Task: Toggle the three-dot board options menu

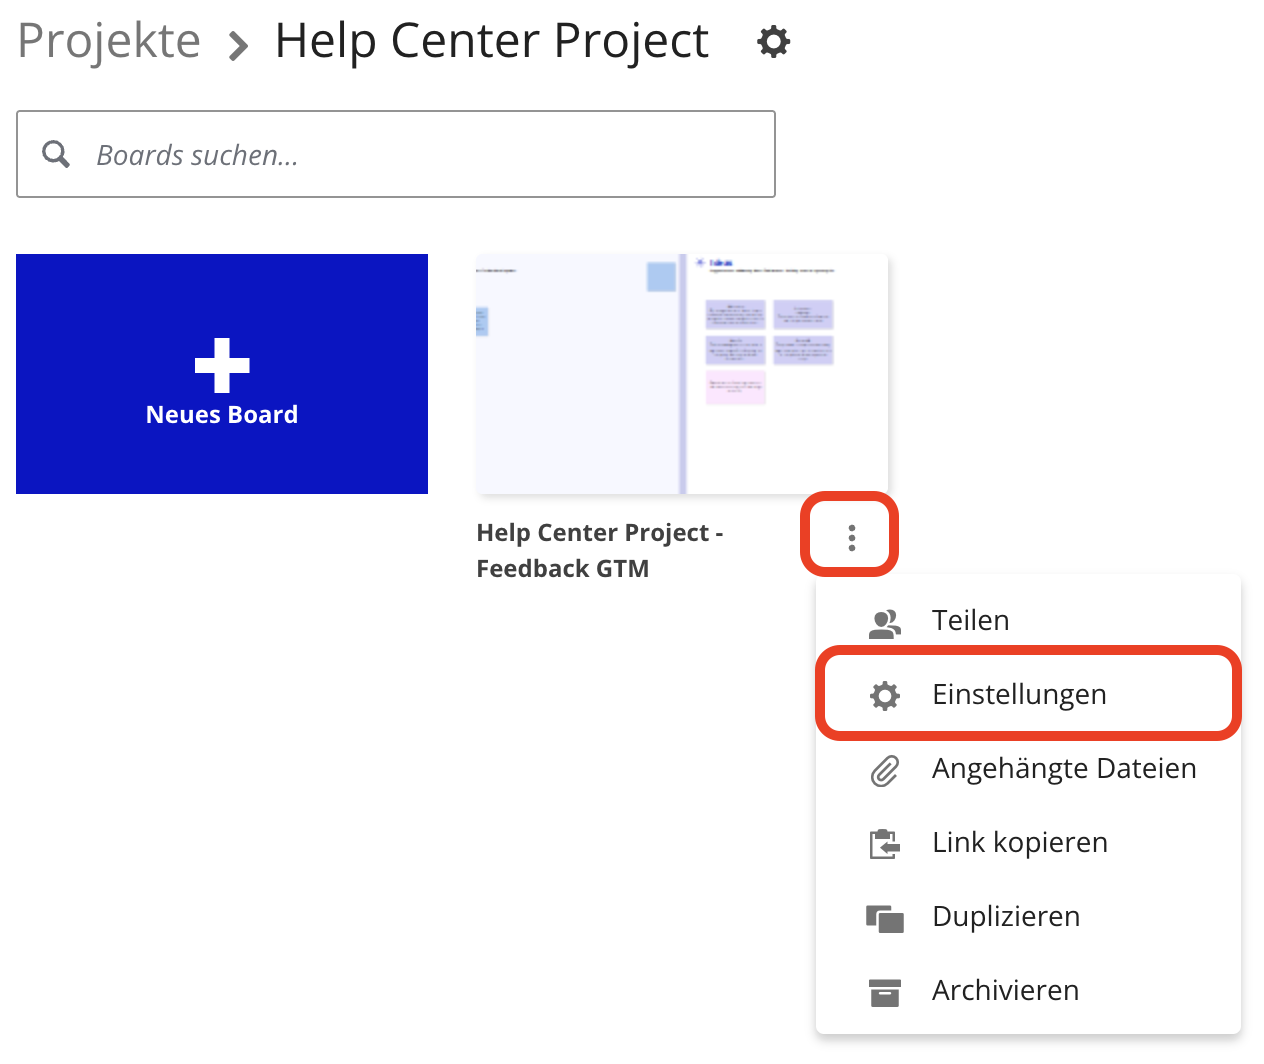Action: 851,537
